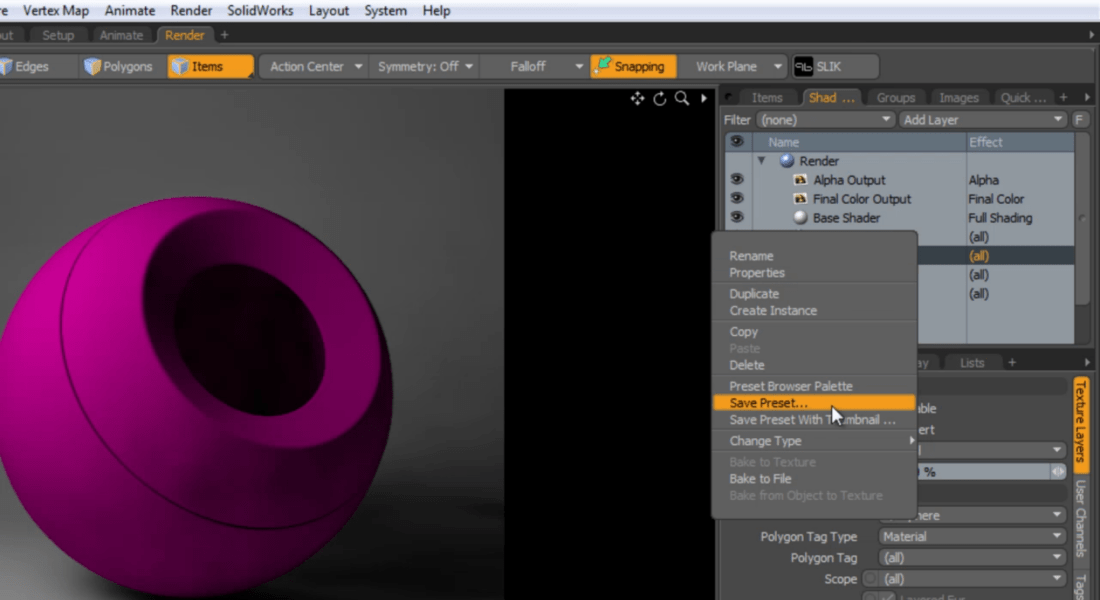The image size is (1100, 600).
Task: Hide the Base Shader layer
Action: coord(737,217)
